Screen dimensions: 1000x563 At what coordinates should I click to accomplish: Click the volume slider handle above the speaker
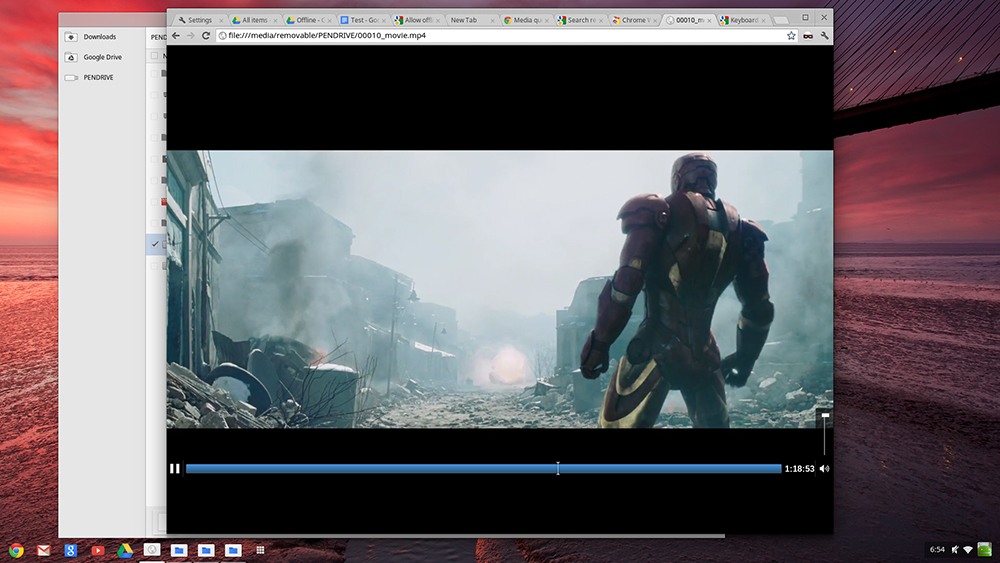point(825,415)
